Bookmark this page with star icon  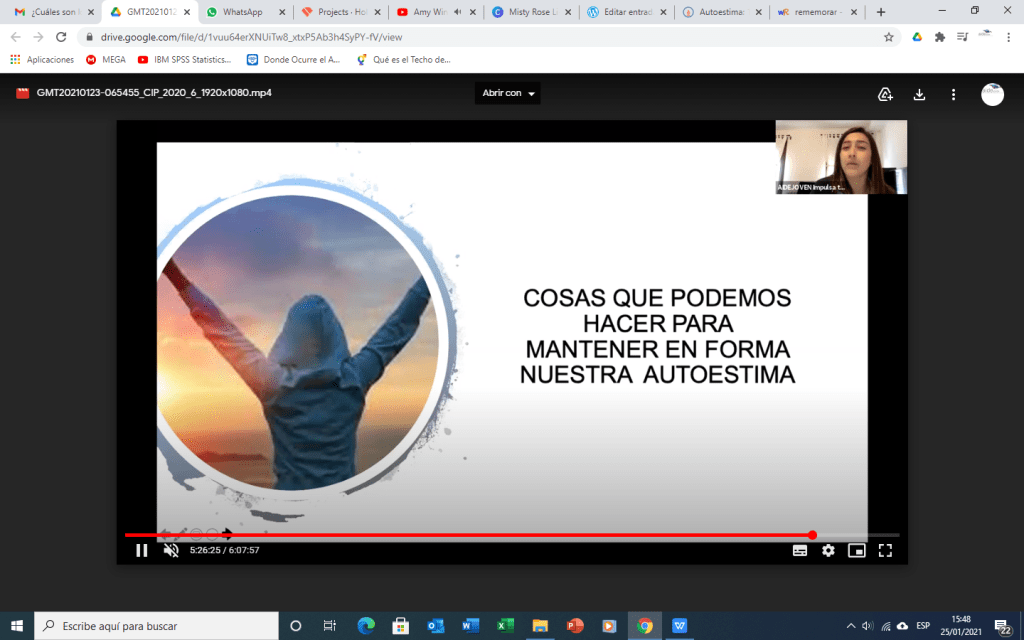(x=888, y=37)
